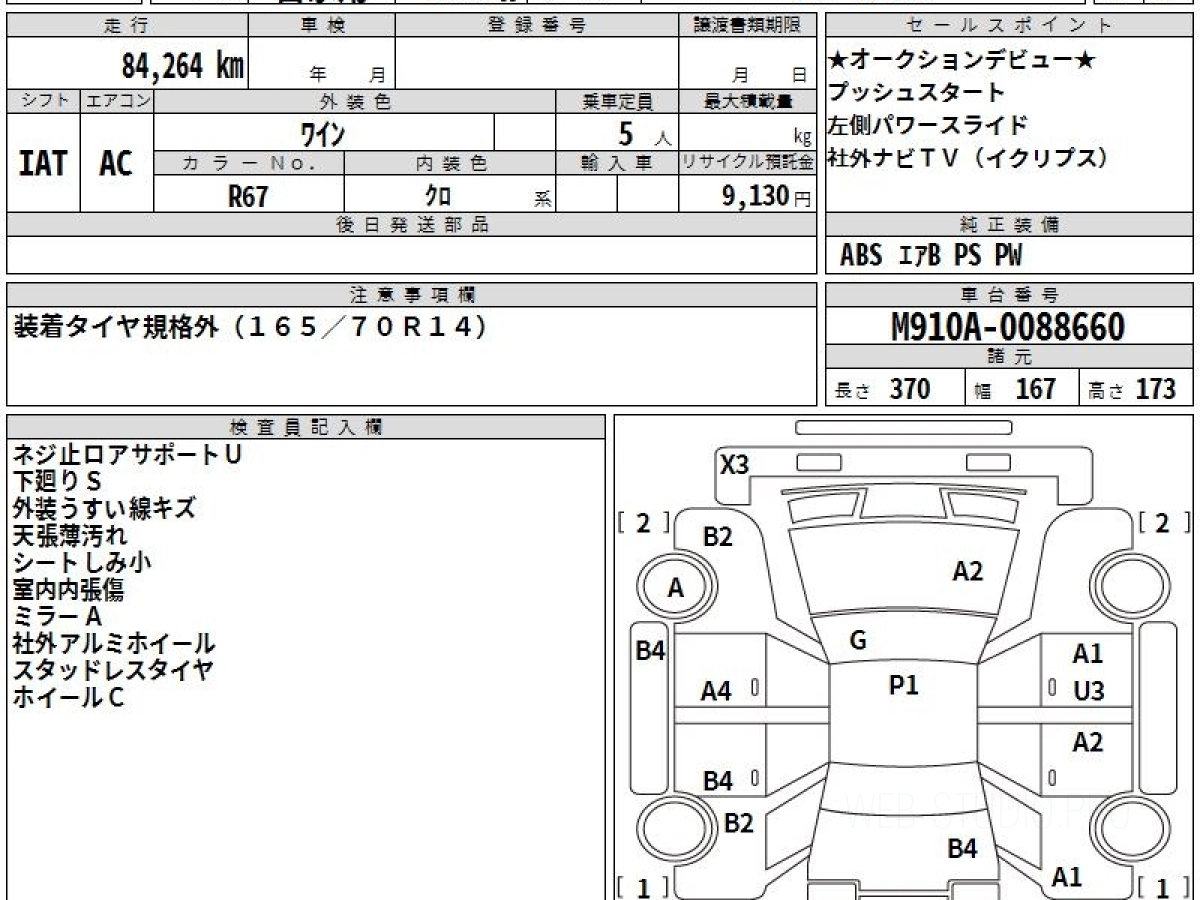Select inspector note ミラーA
This screenshot has height=900, width=1200.
pyautogui.click(x=57, y=616)
